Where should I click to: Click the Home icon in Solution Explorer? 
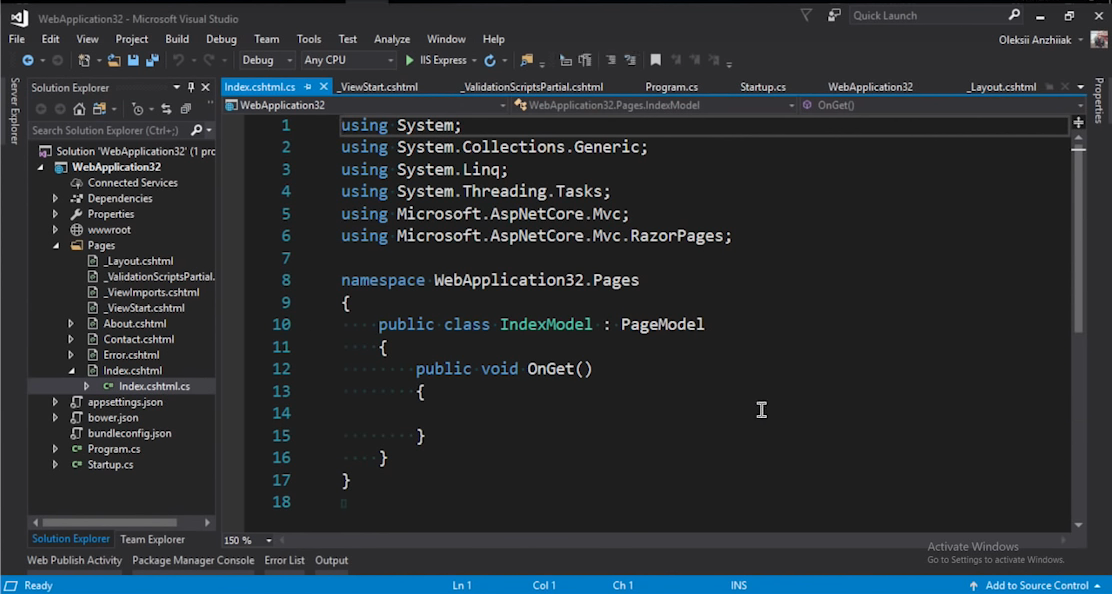(79, 109)
